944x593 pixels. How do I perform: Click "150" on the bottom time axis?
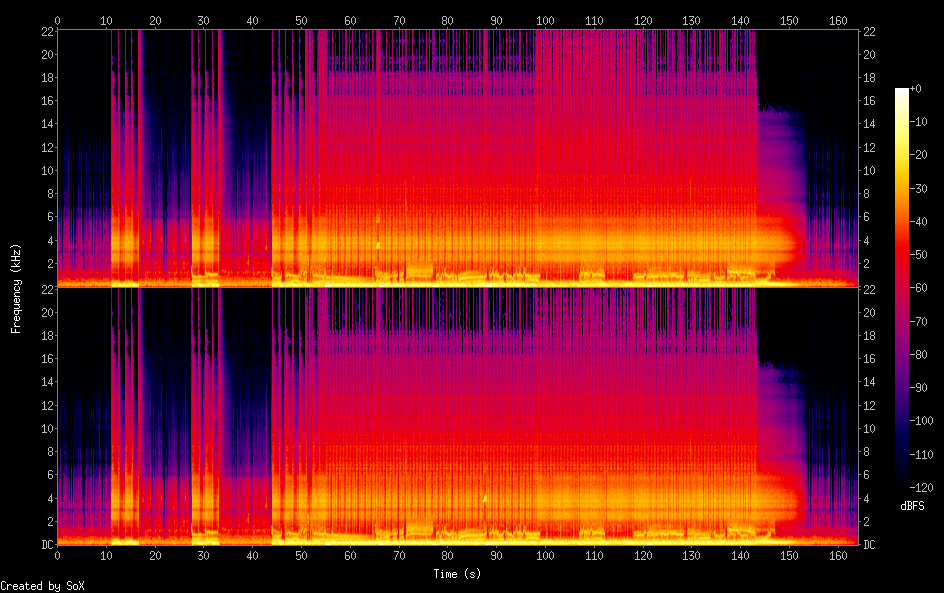tap(789, 556)
